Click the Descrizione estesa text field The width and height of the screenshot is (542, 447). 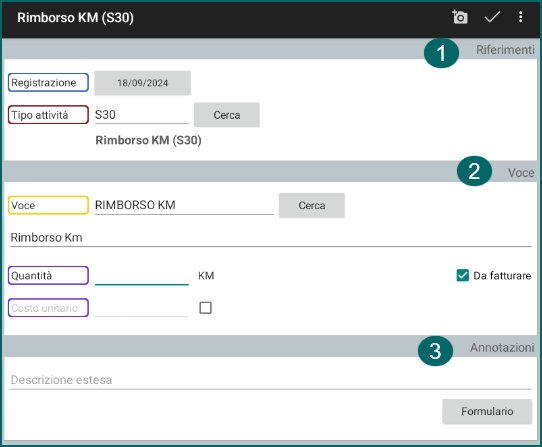(271, 380)
